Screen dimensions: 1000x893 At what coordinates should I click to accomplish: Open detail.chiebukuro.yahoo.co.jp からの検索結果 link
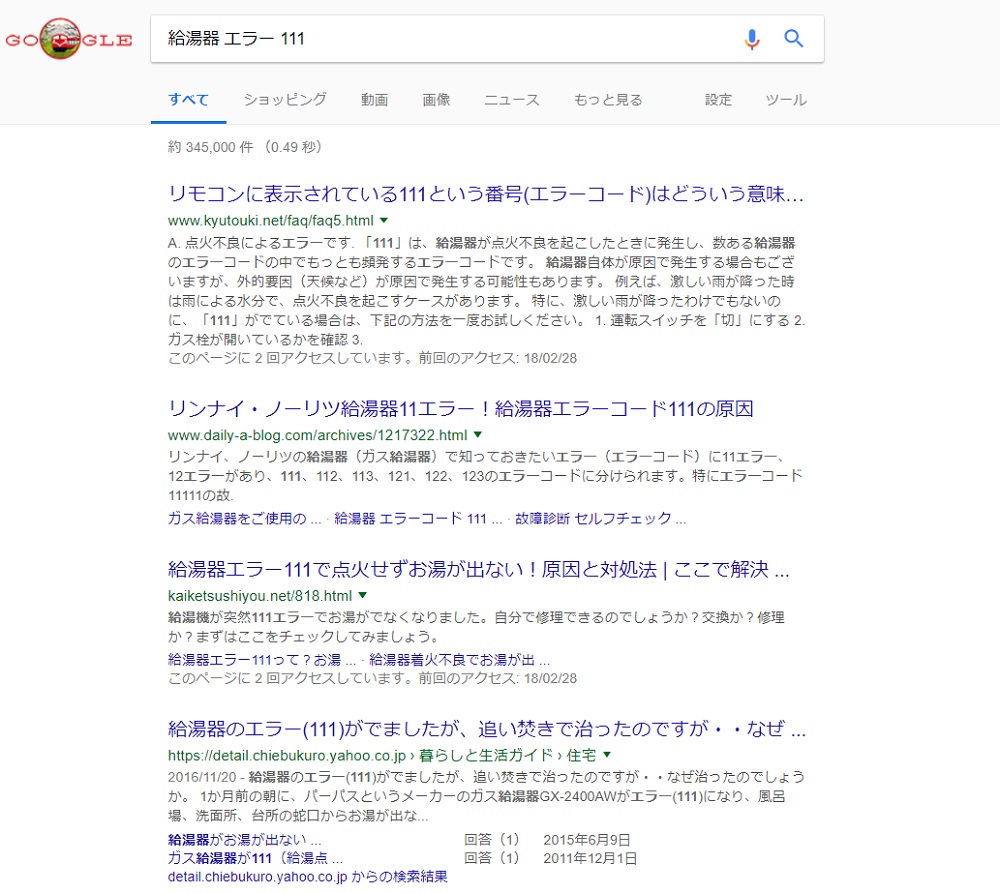[307, 877]
